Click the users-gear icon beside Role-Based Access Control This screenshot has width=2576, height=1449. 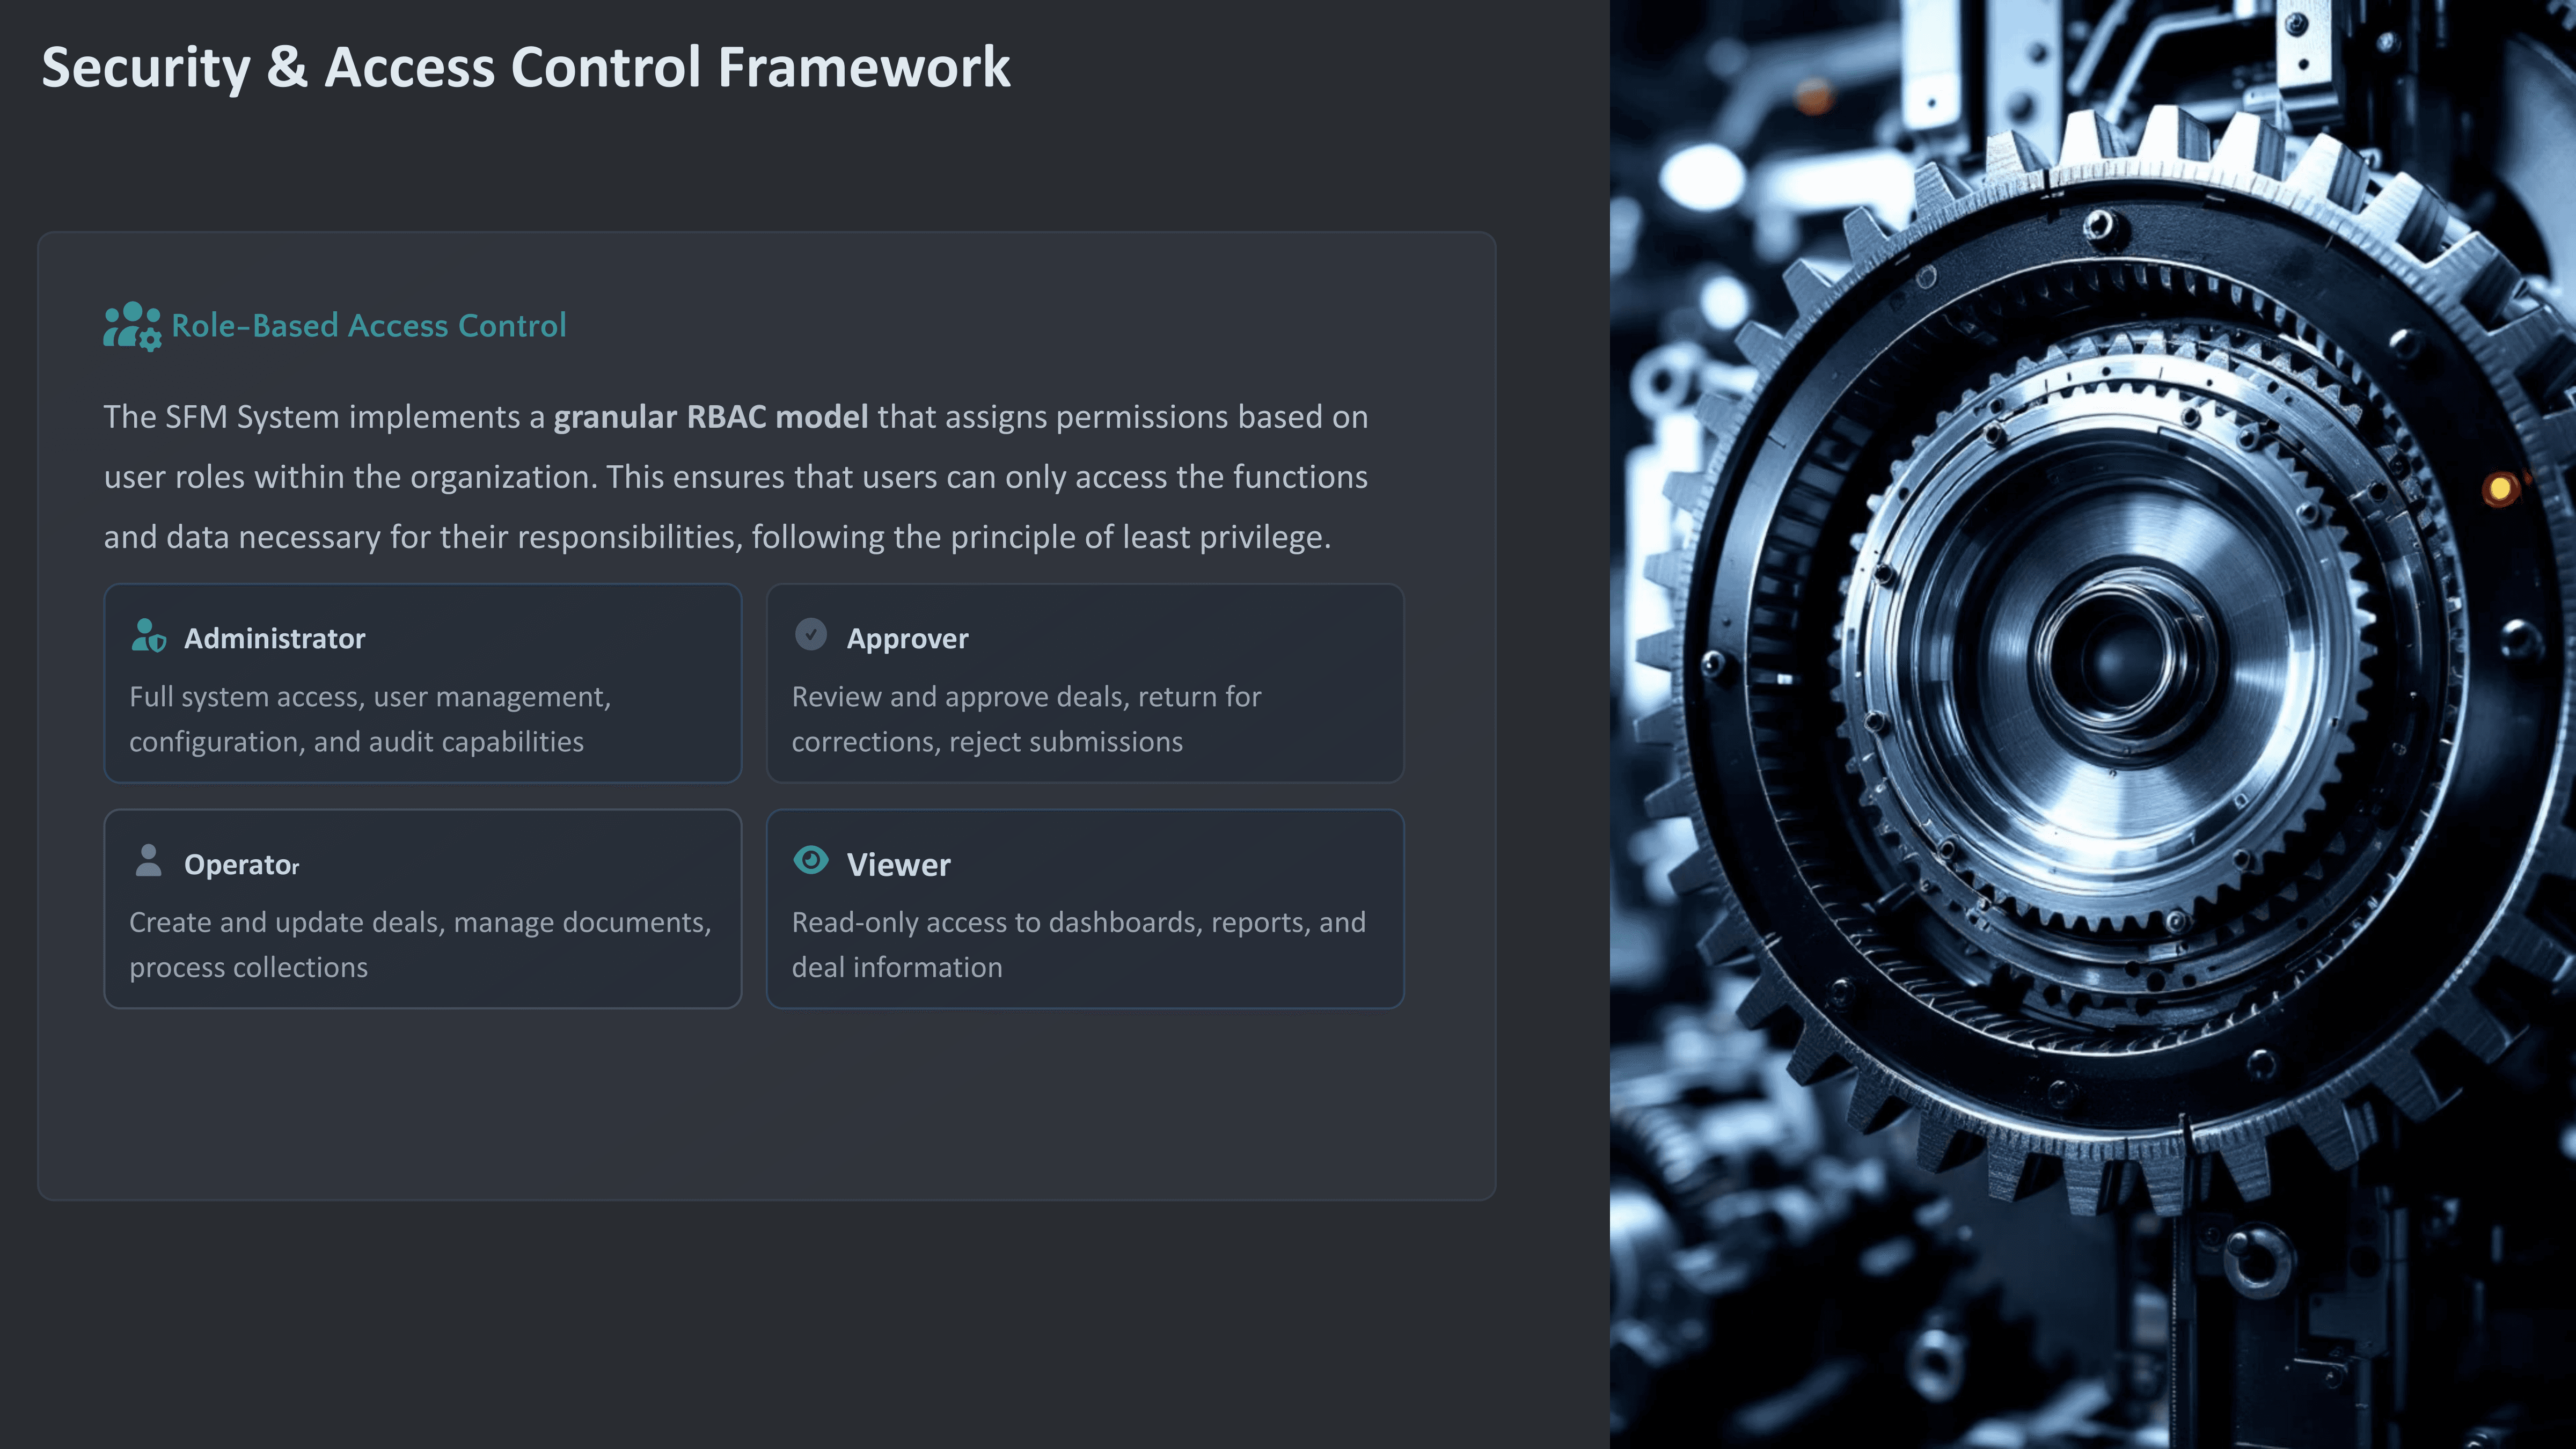coord(132,326)
